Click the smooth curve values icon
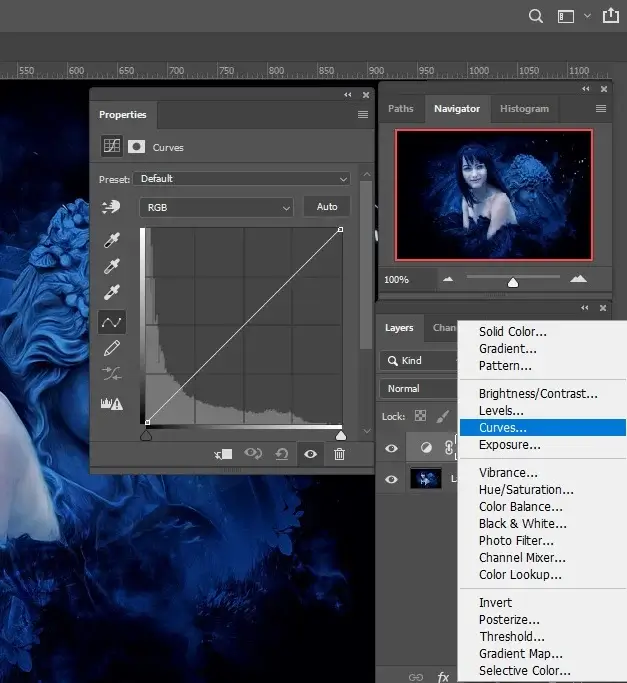Viewport: 627px width, 683px height. tap(112, 374)
